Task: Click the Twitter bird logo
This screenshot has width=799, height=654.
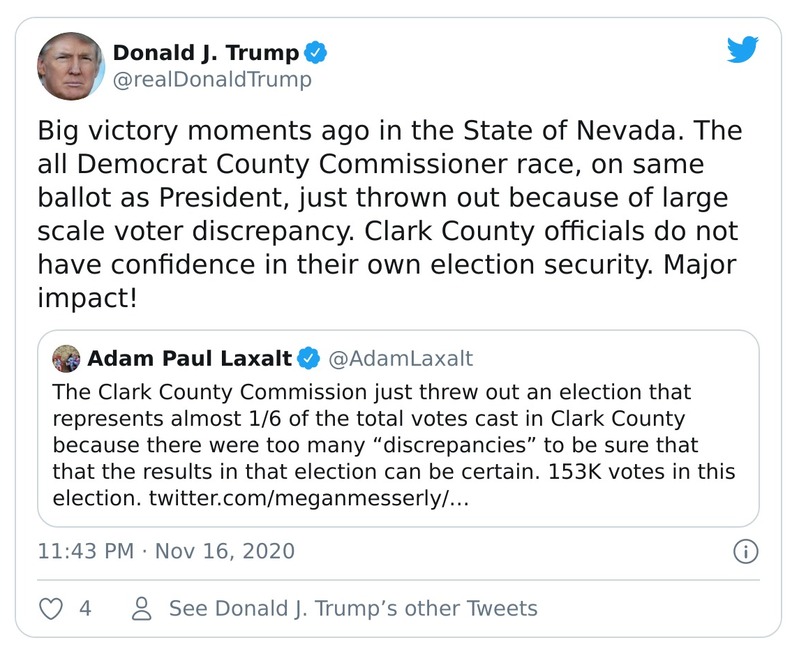Action: 743,50
